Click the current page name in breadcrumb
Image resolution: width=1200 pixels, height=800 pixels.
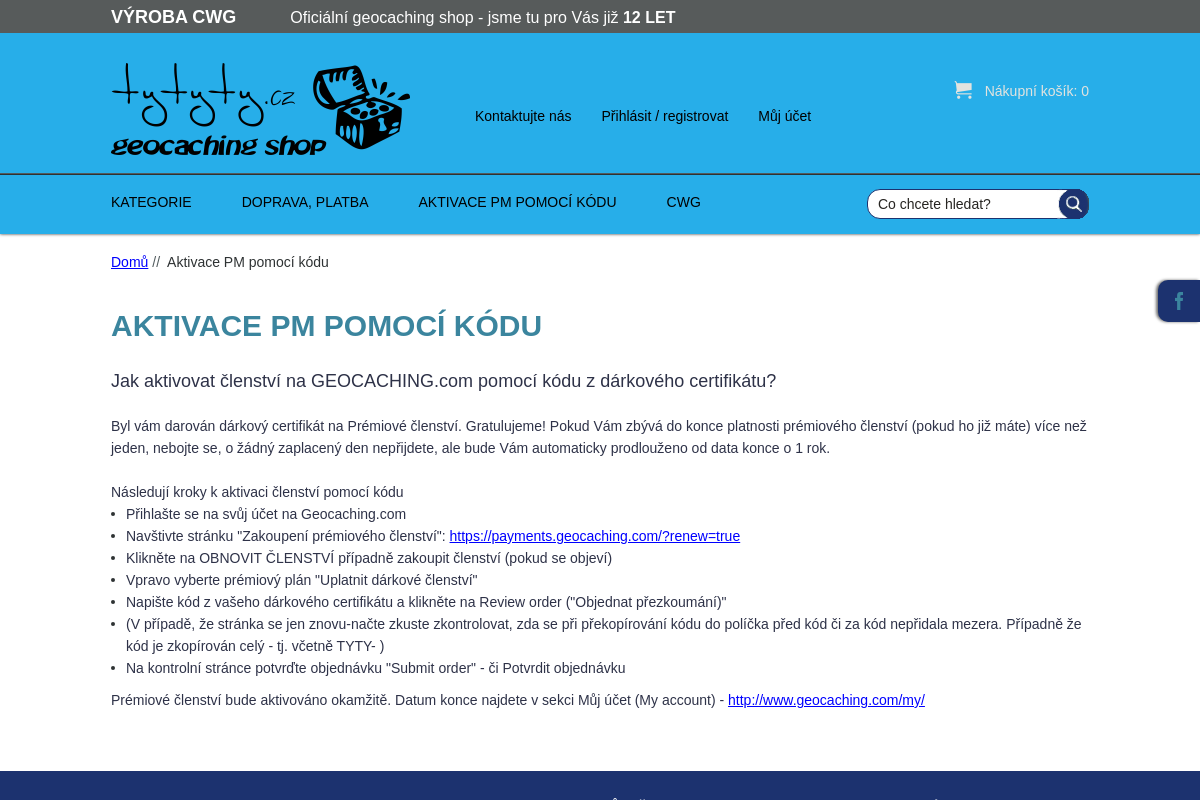[x=247, y=262]
